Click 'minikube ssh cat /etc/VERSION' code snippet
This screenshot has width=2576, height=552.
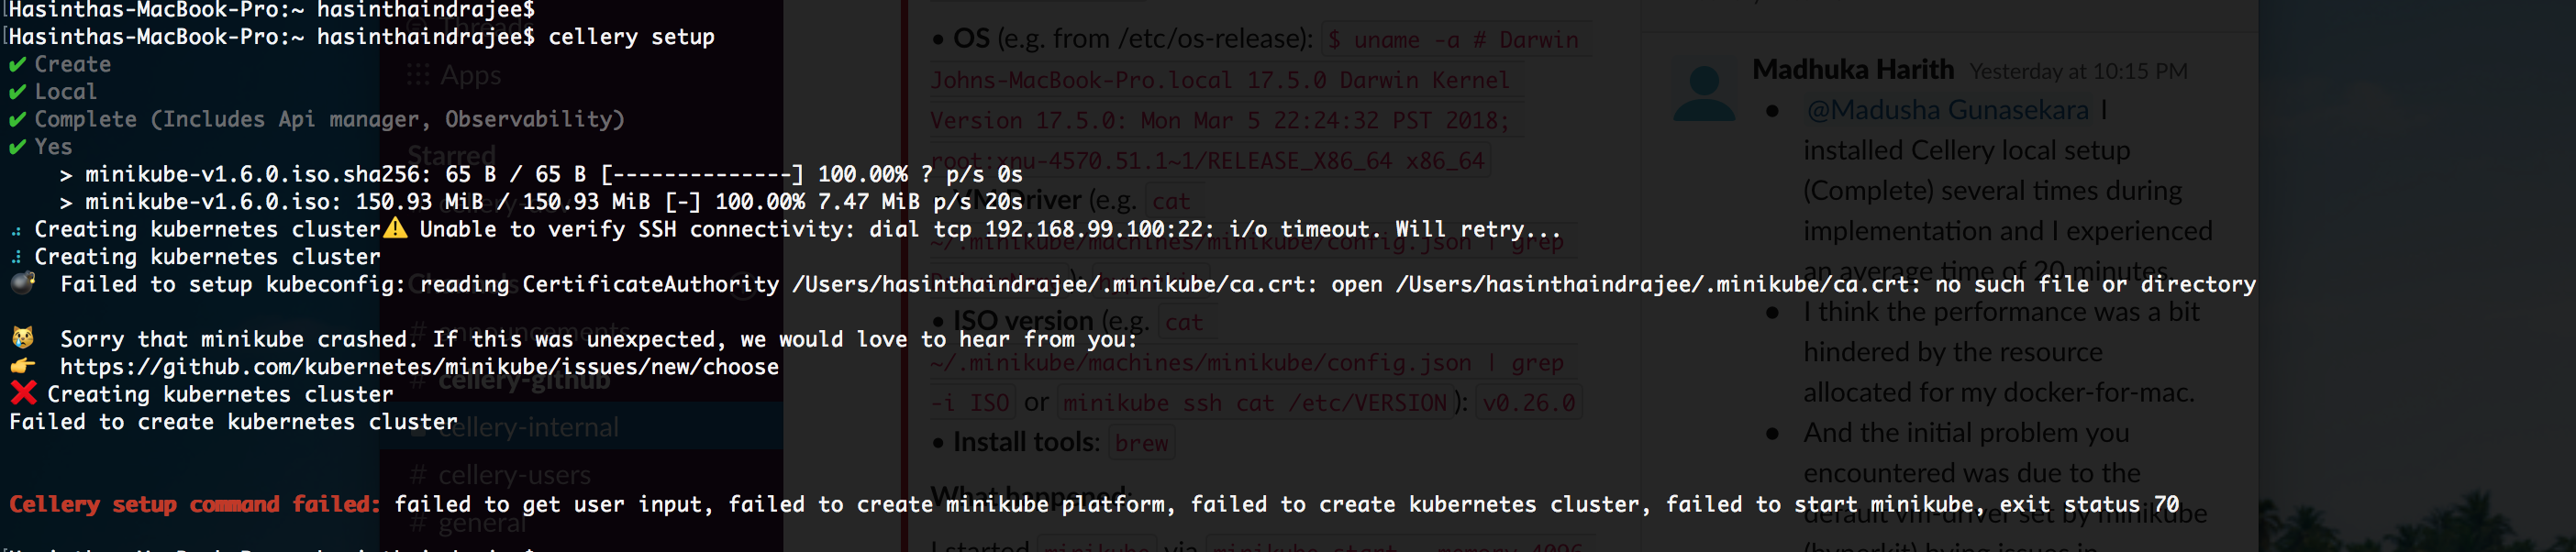(x=1254, y=403)
